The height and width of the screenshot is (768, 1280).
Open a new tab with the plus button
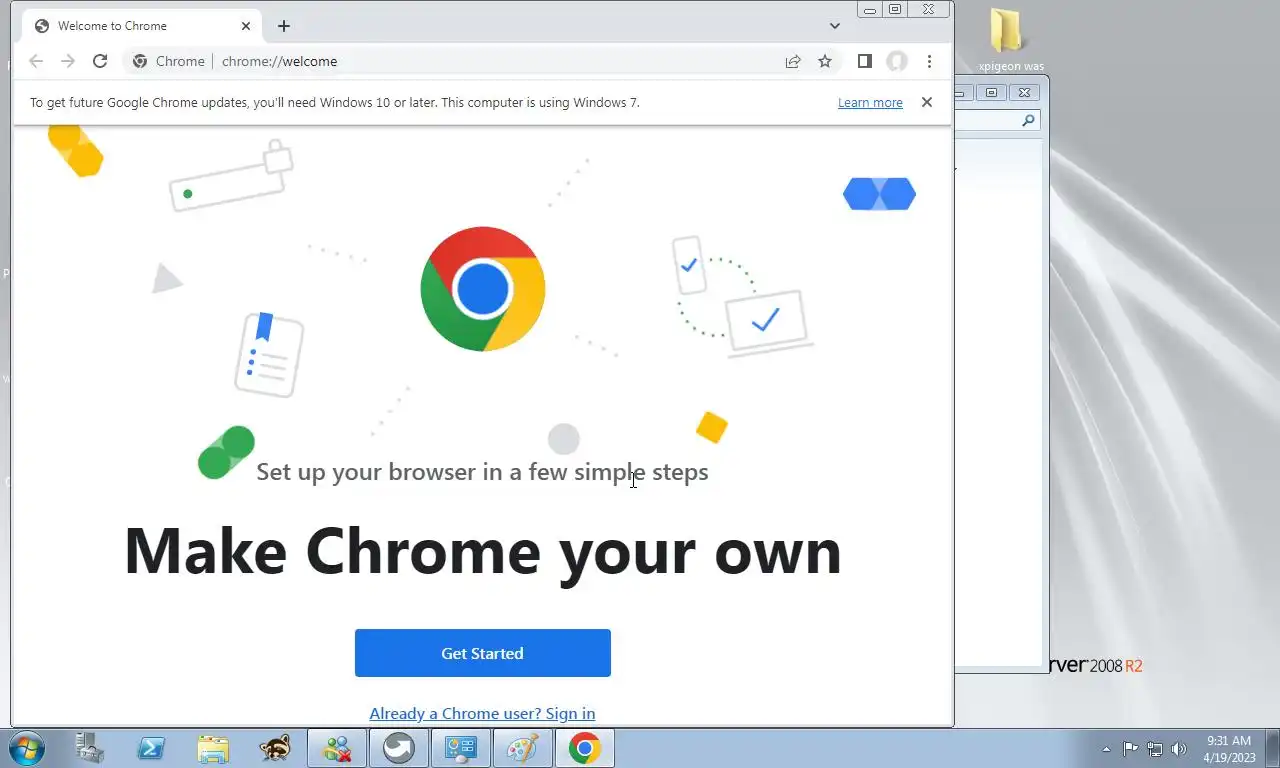[x=284, y=26]
